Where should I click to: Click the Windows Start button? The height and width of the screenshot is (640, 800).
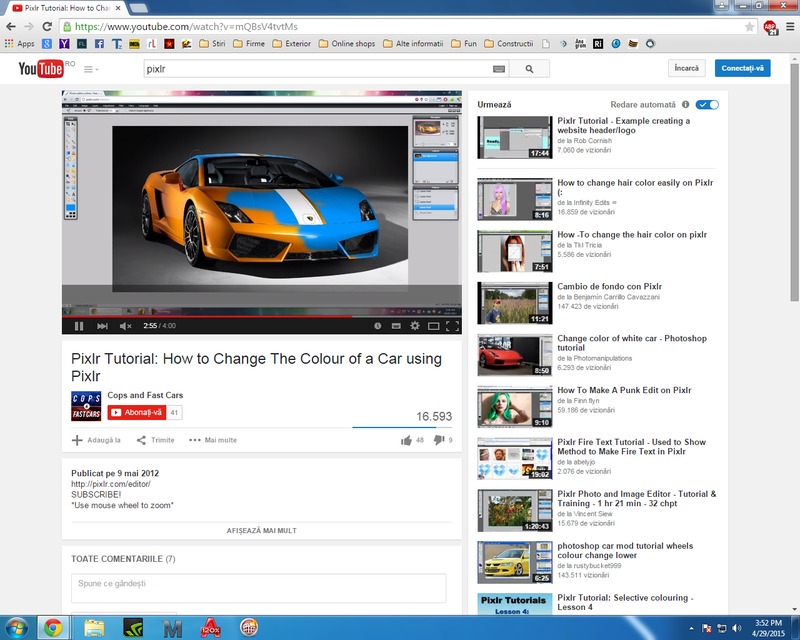16,628
